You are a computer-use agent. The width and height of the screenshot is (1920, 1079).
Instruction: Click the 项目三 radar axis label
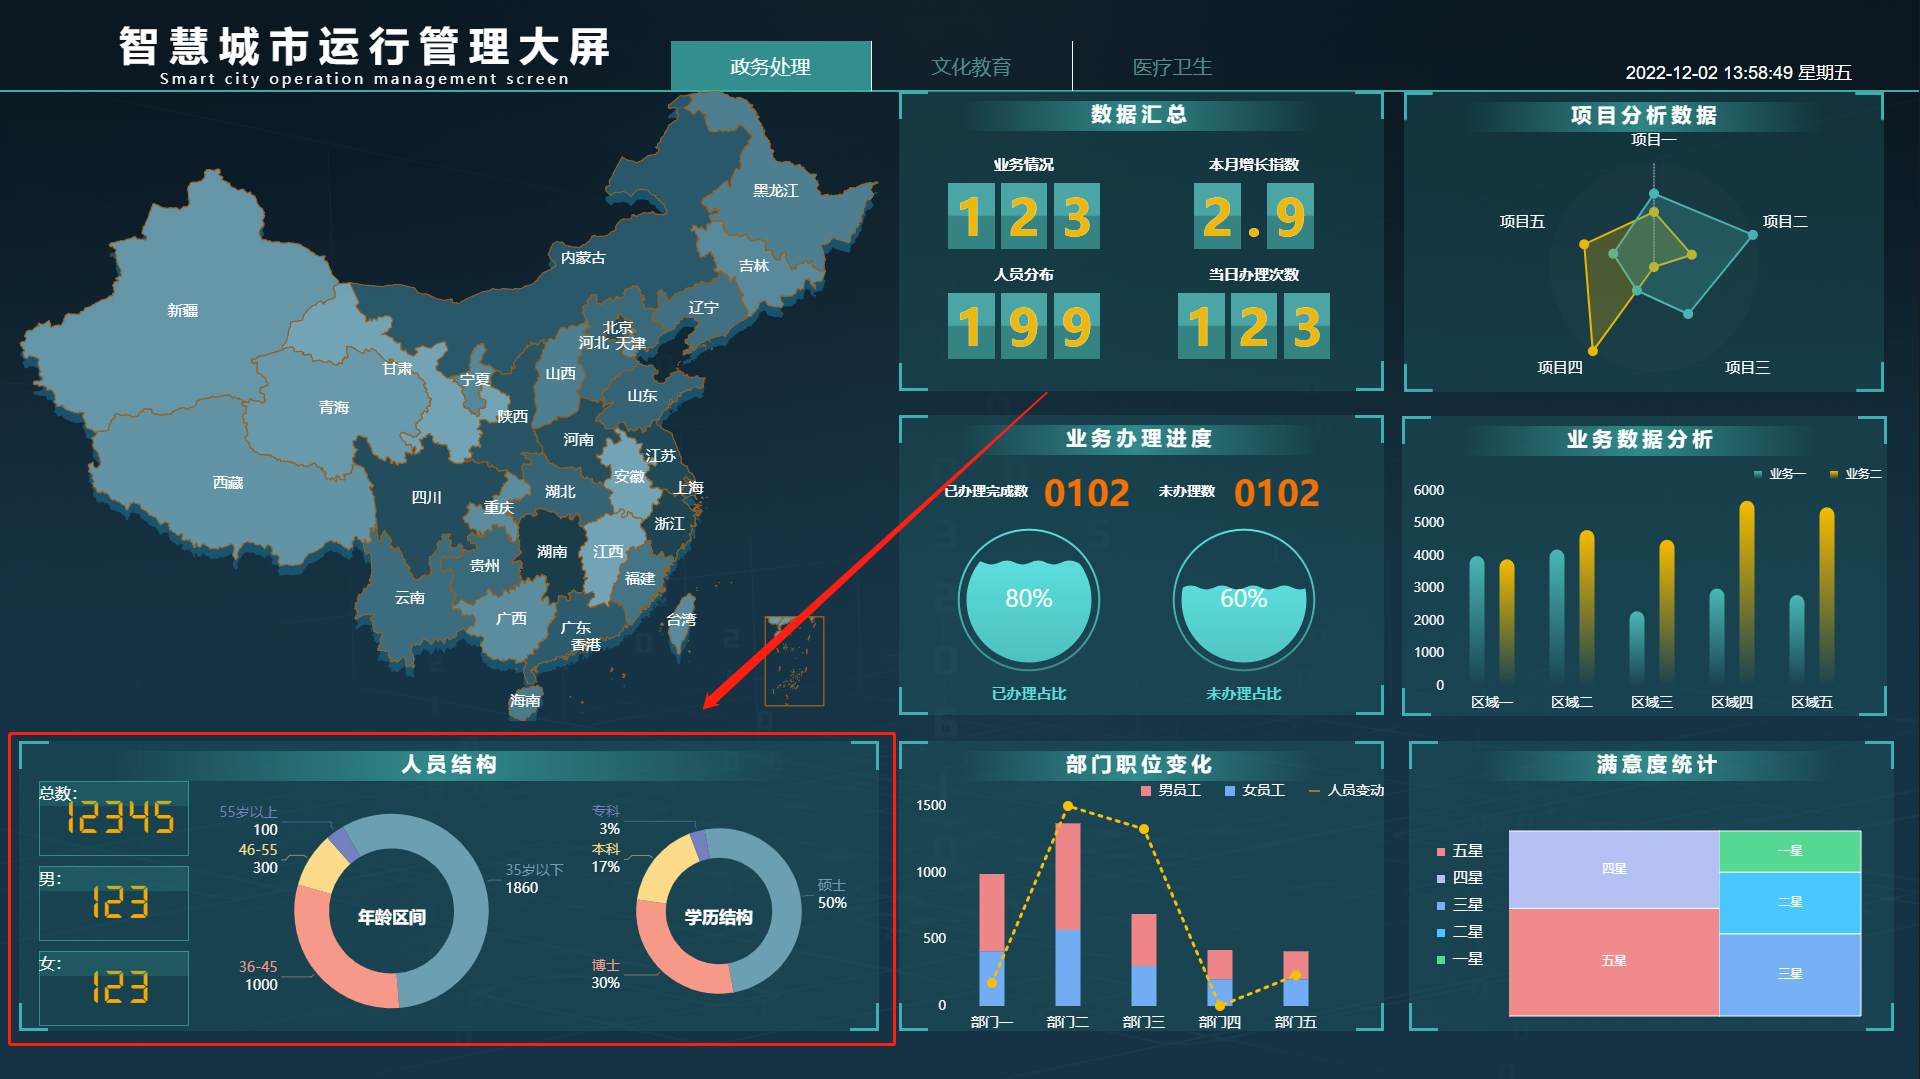1748,368
